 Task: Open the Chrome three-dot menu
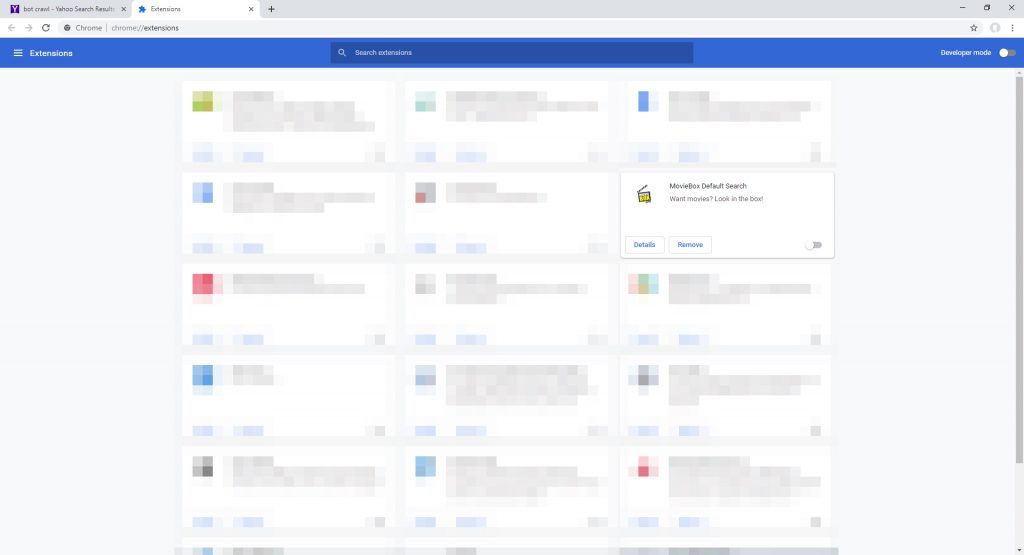pos(1012,28)
